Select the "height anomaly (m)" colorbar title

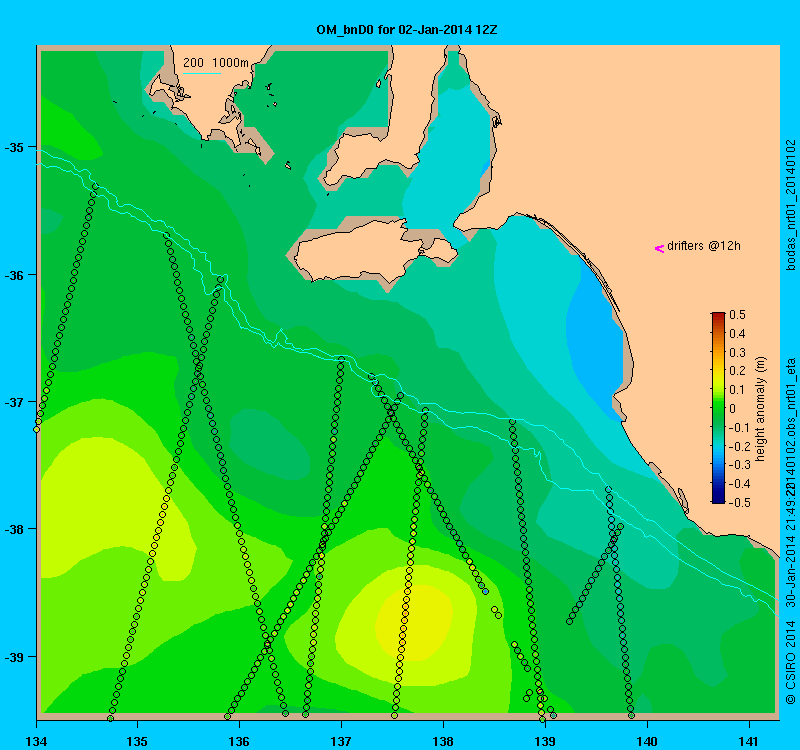(761, 408)
